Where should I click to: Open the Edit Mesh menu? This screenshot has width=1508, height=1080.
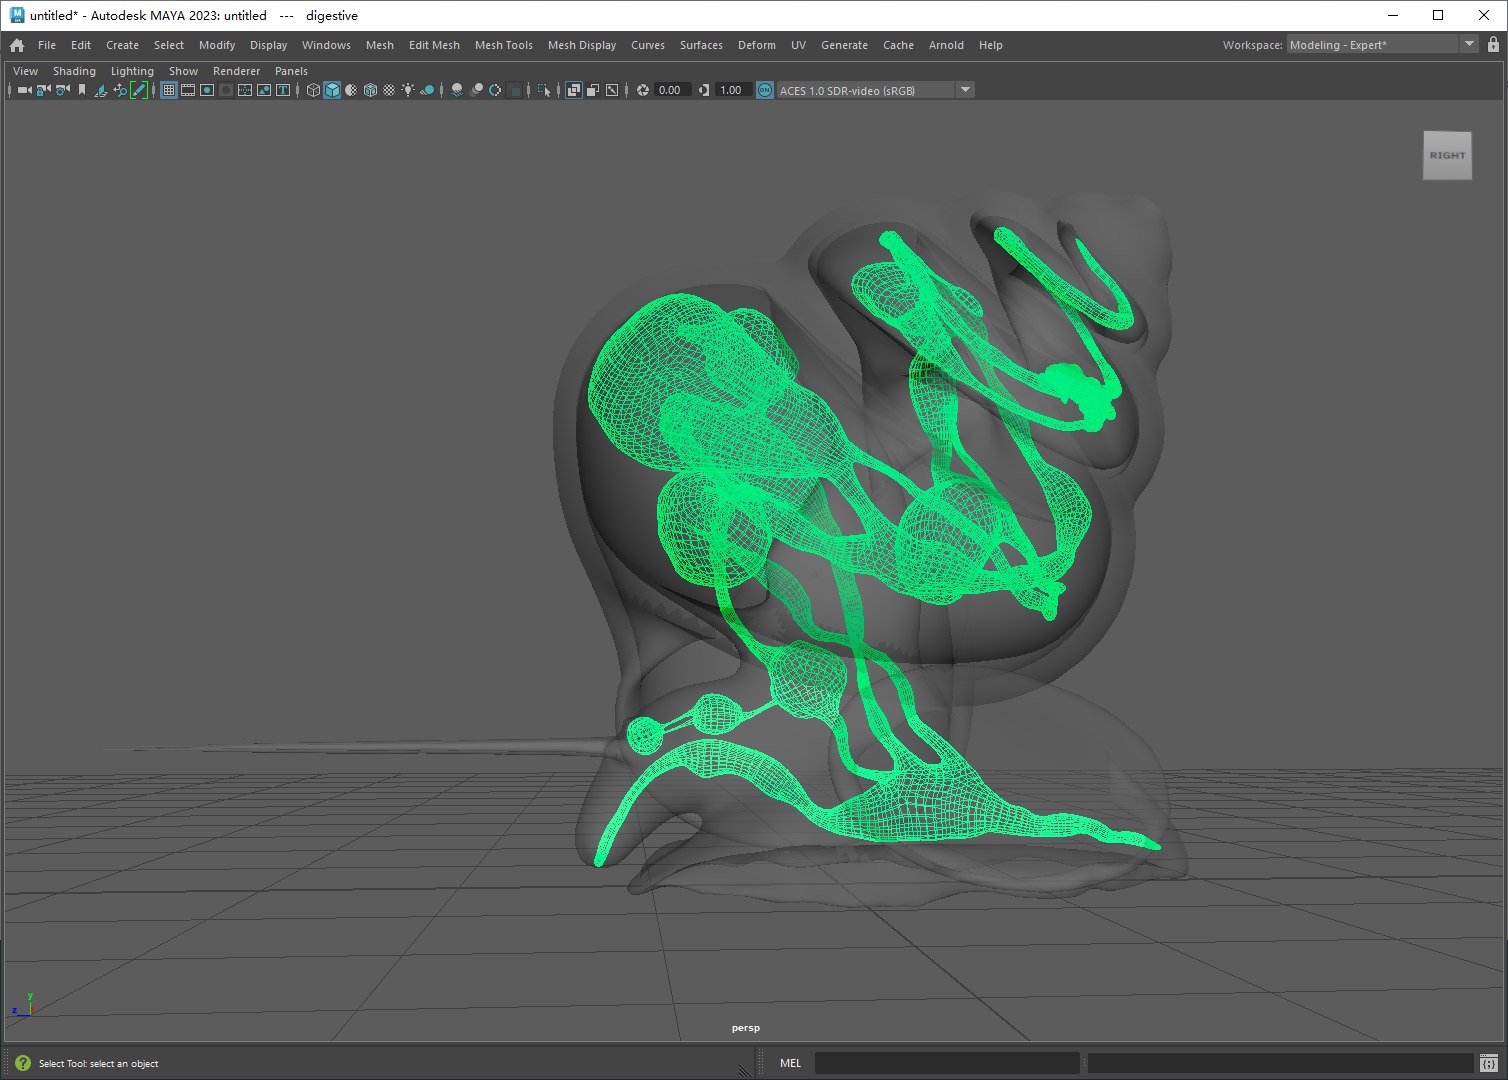coord(434,45)
